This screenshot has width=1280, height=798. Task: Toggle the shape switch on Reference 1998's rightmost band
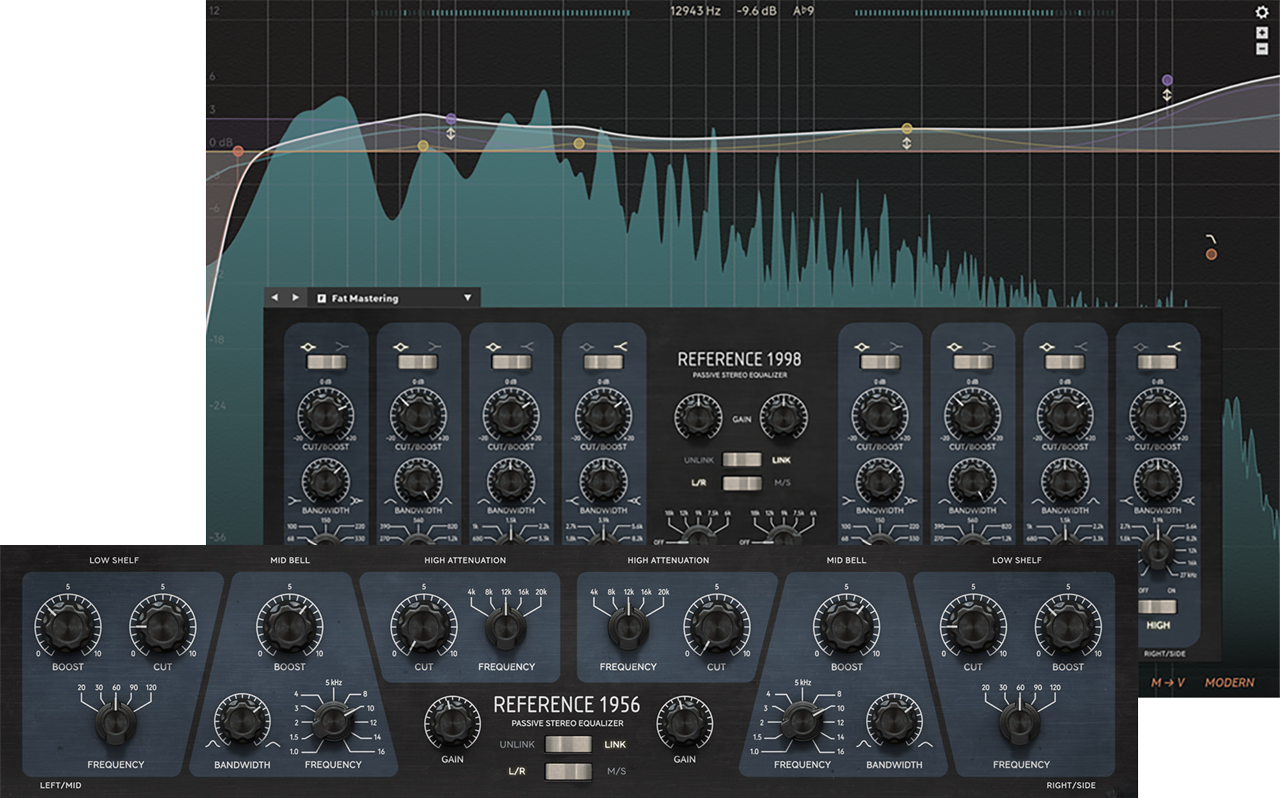click(1157, 362)
